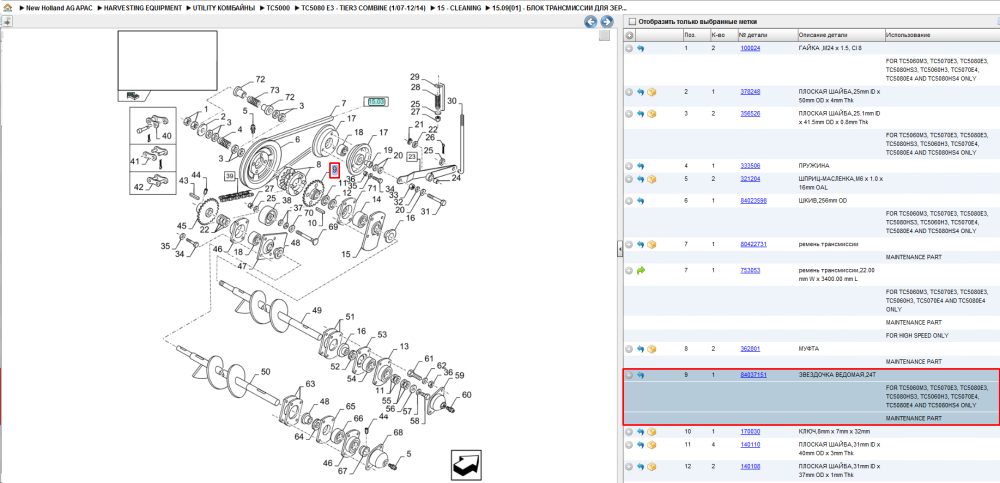Open the 15.03 reference label in diagram
This screenshot has width=1000, height=483.
(377, 101)
